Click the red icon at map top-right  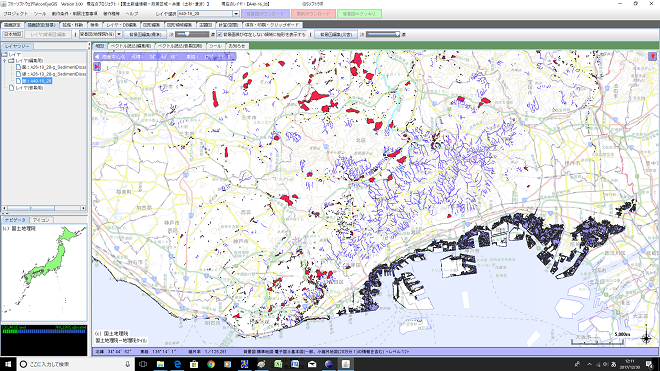coord(652,56)
